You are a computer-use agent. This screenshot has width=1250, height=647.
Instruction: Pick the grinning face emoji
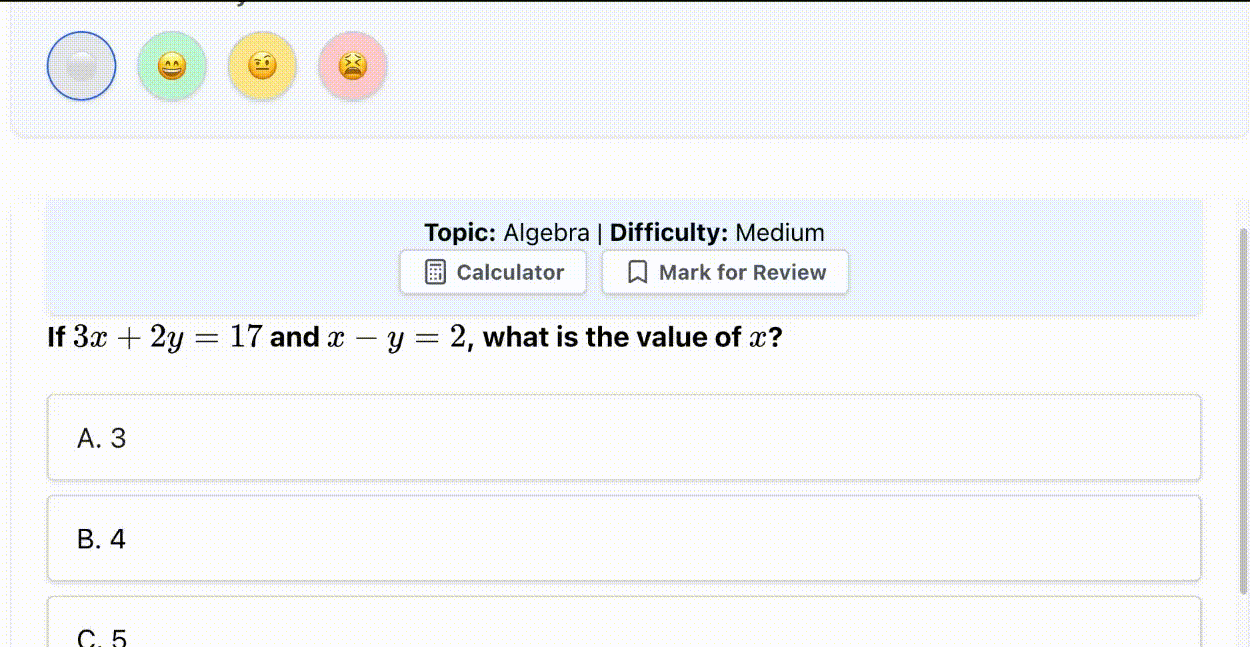point(172,67)
